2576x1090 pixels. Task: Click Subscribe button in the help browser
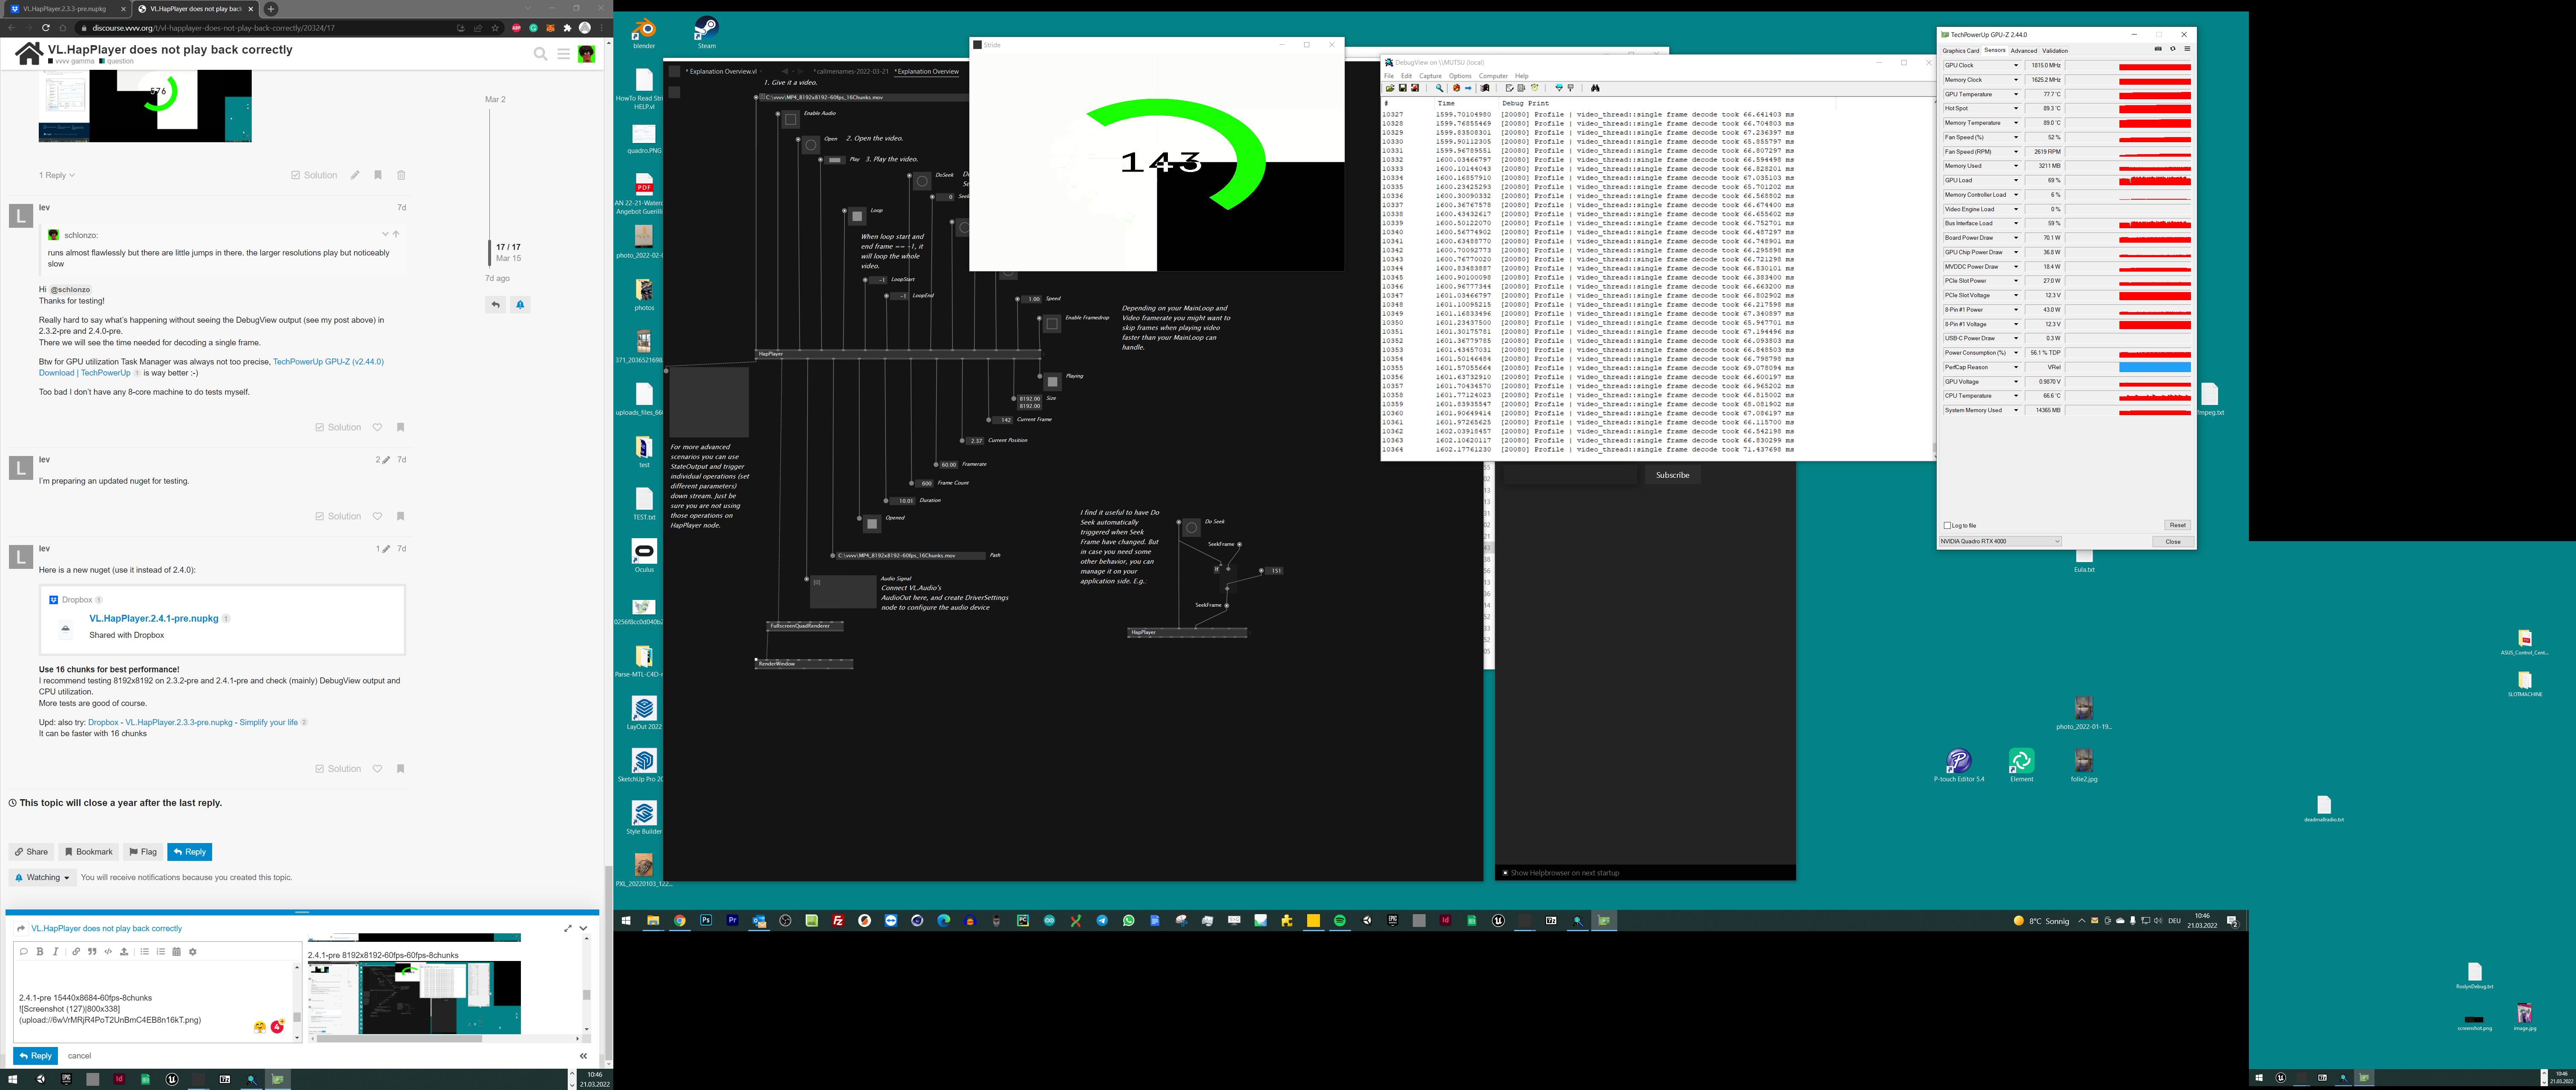1672,475
